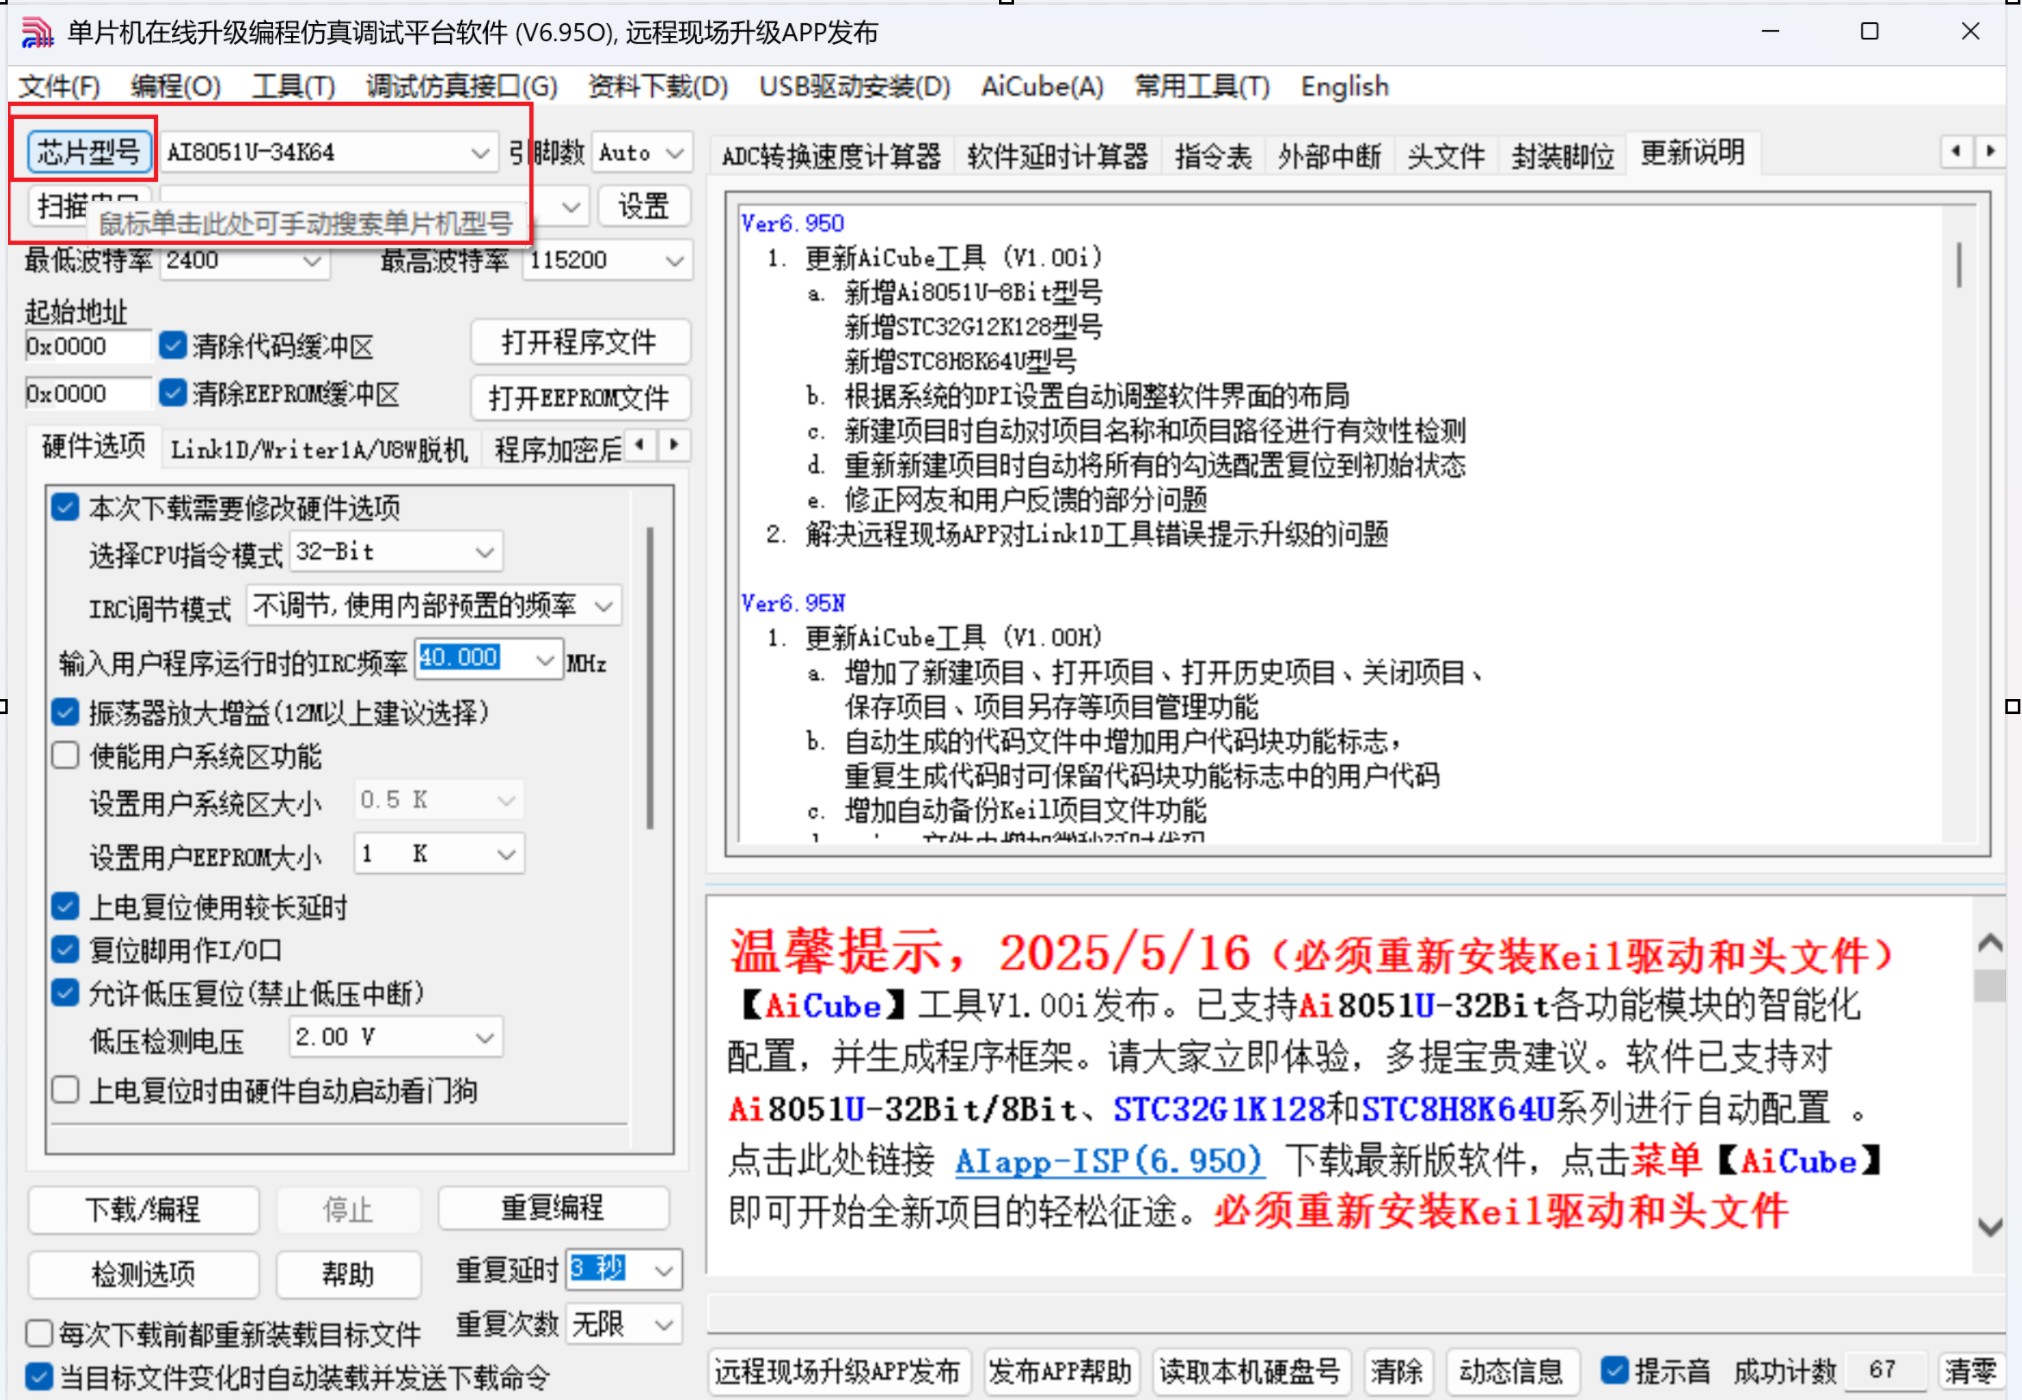Toggle 提示音 checkbox

tap(1614, 1370)
